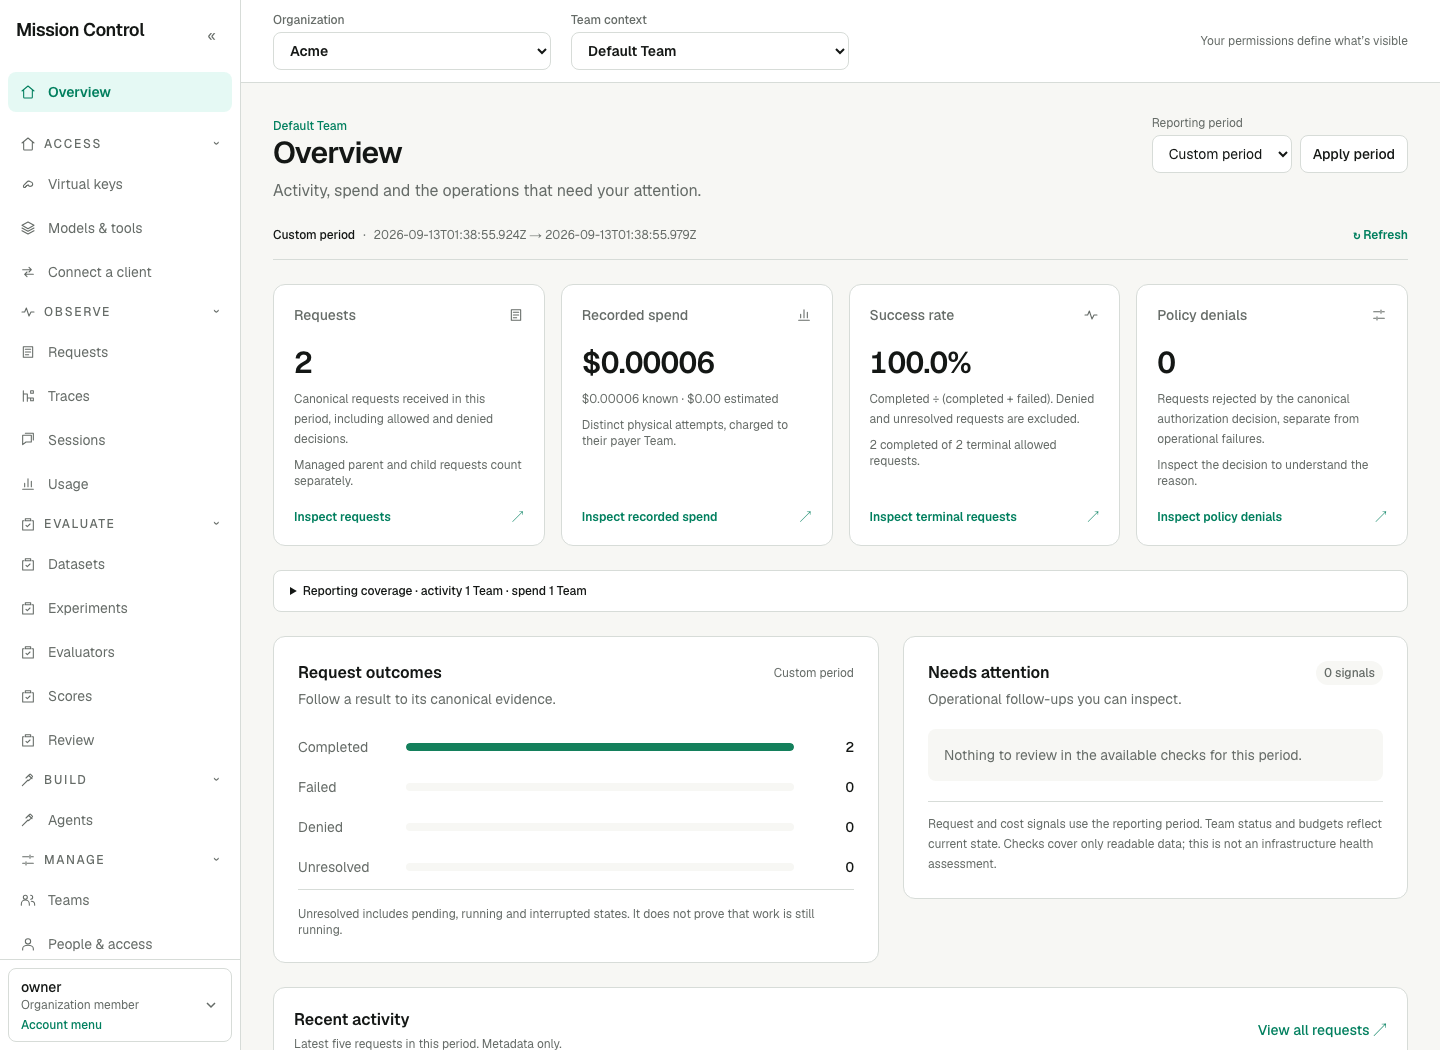Viewport: 1440px width, 1050px height.
Task: Open the Organization dropdown showing Acme
Action: (412, 51)
